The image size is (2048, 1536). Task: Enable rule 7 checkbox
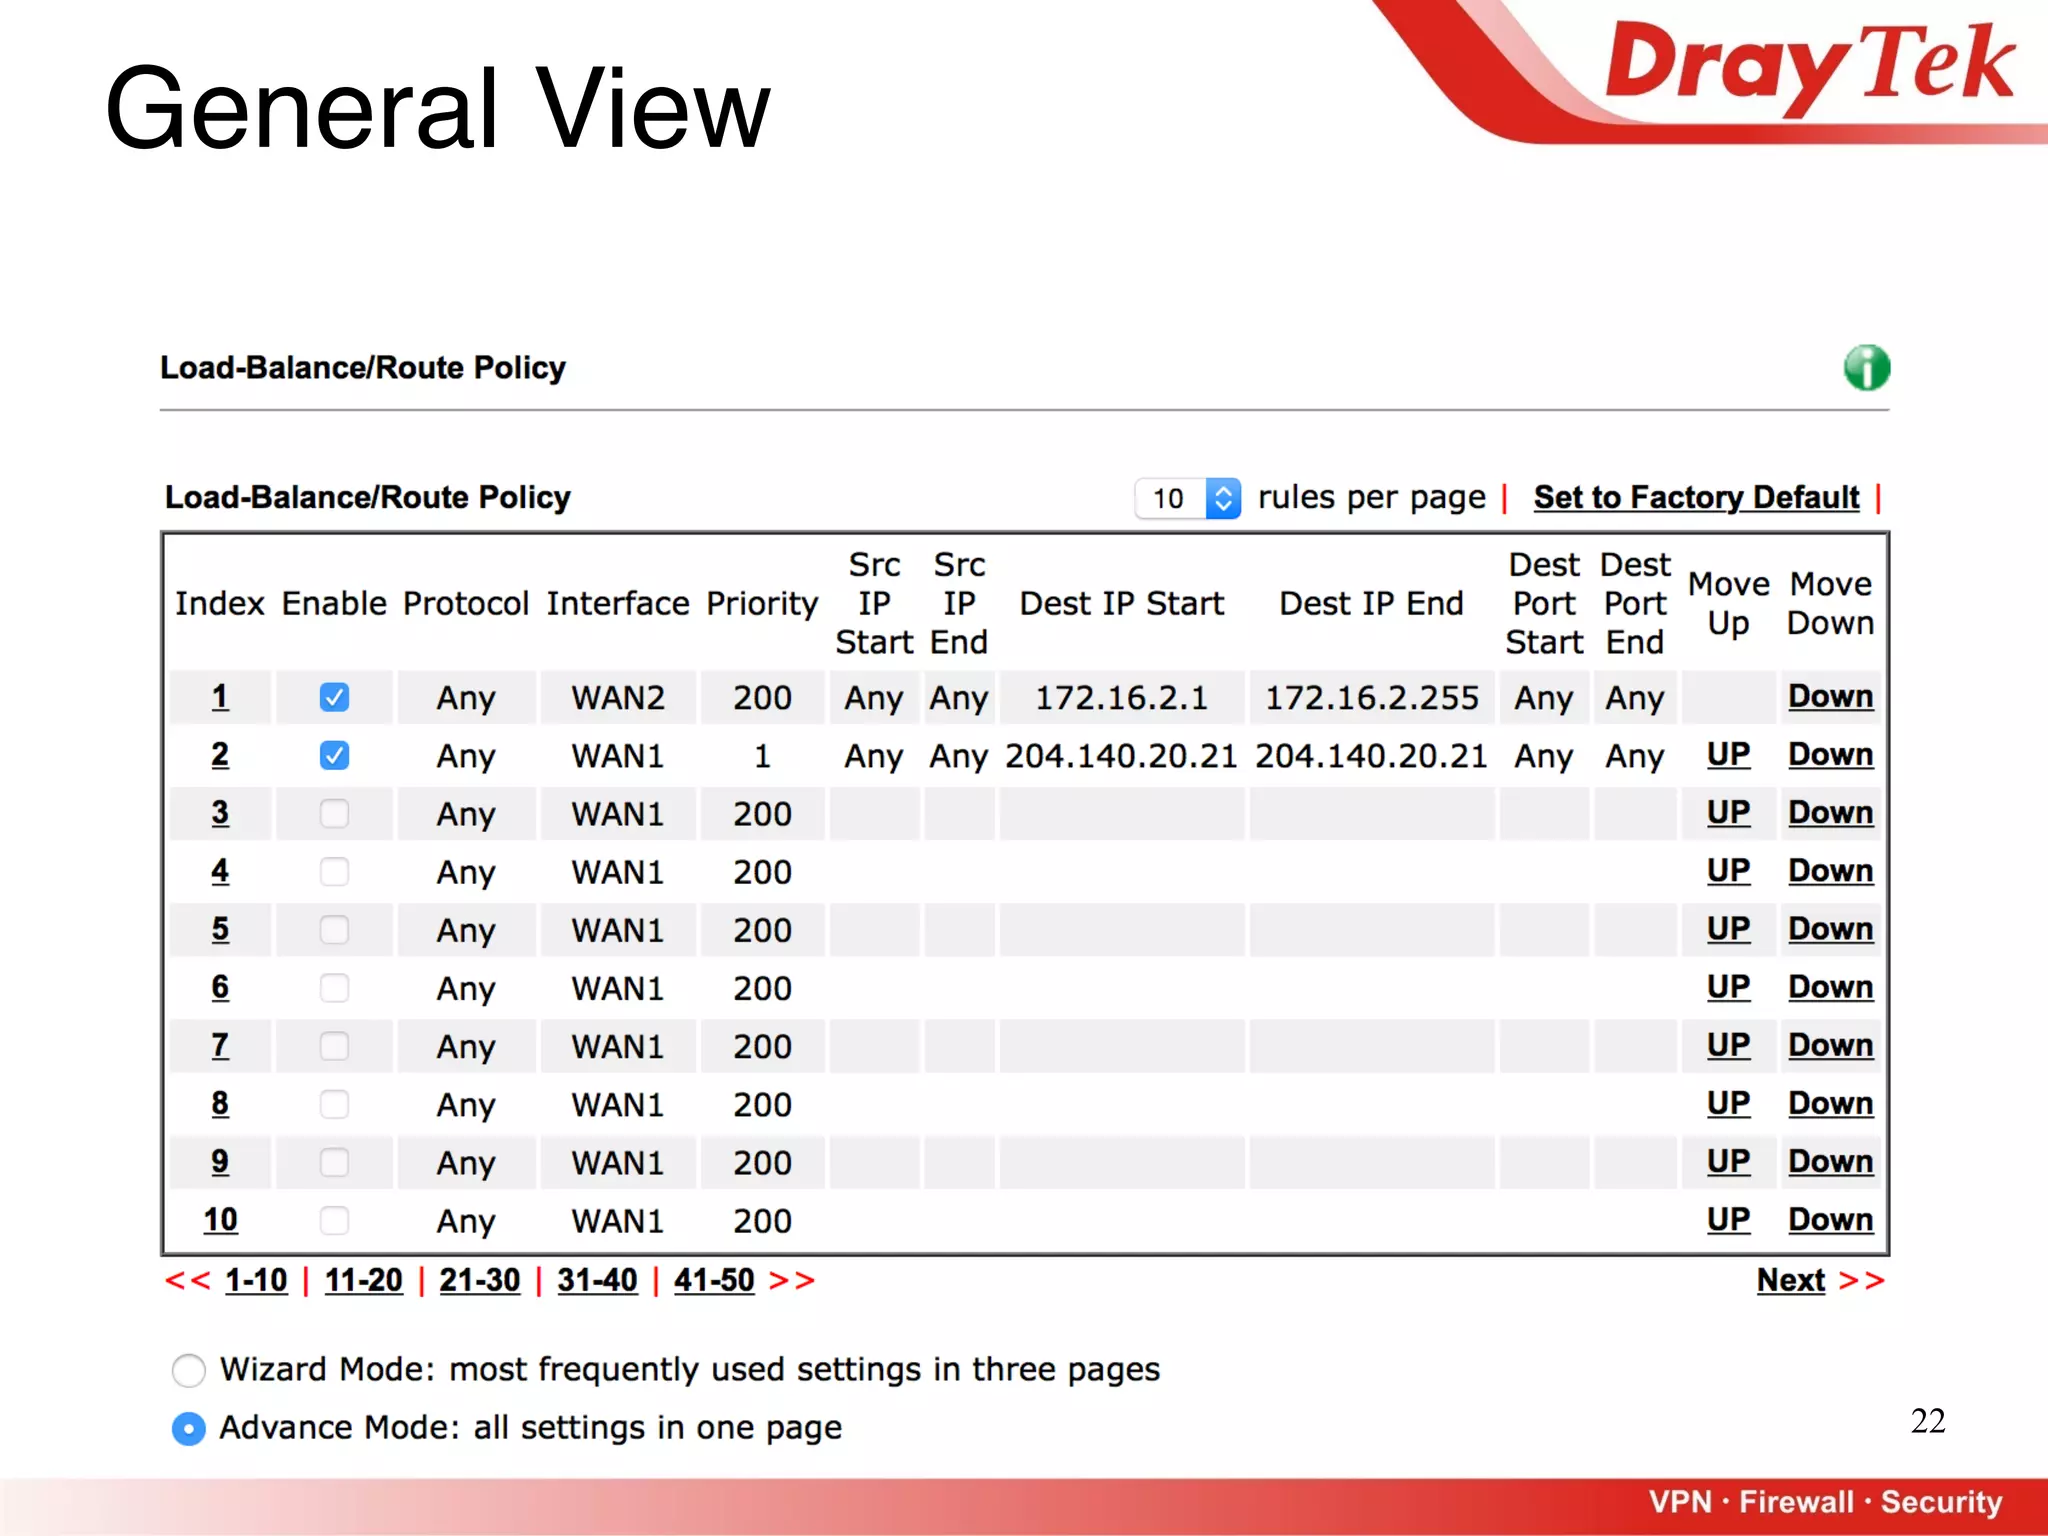(x=334, y=1046)
